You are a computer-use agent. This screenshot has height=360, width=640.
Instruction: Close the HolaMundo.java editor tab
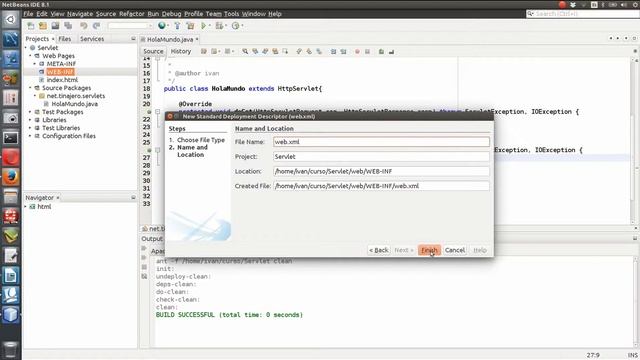tap(197, 39)
